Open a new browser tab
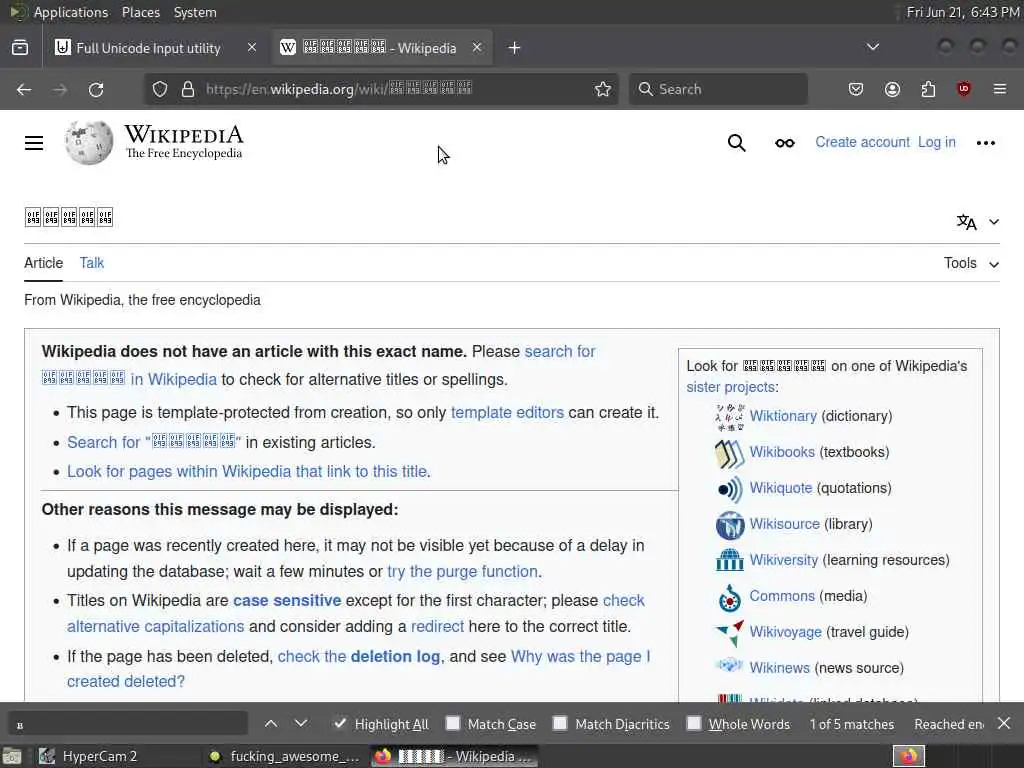 click(515, 48)
